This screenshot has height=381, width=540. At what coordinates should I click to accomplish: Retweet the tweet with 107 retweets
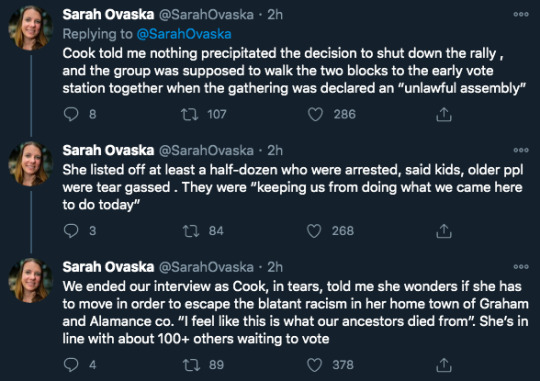[x=190, y=114]
